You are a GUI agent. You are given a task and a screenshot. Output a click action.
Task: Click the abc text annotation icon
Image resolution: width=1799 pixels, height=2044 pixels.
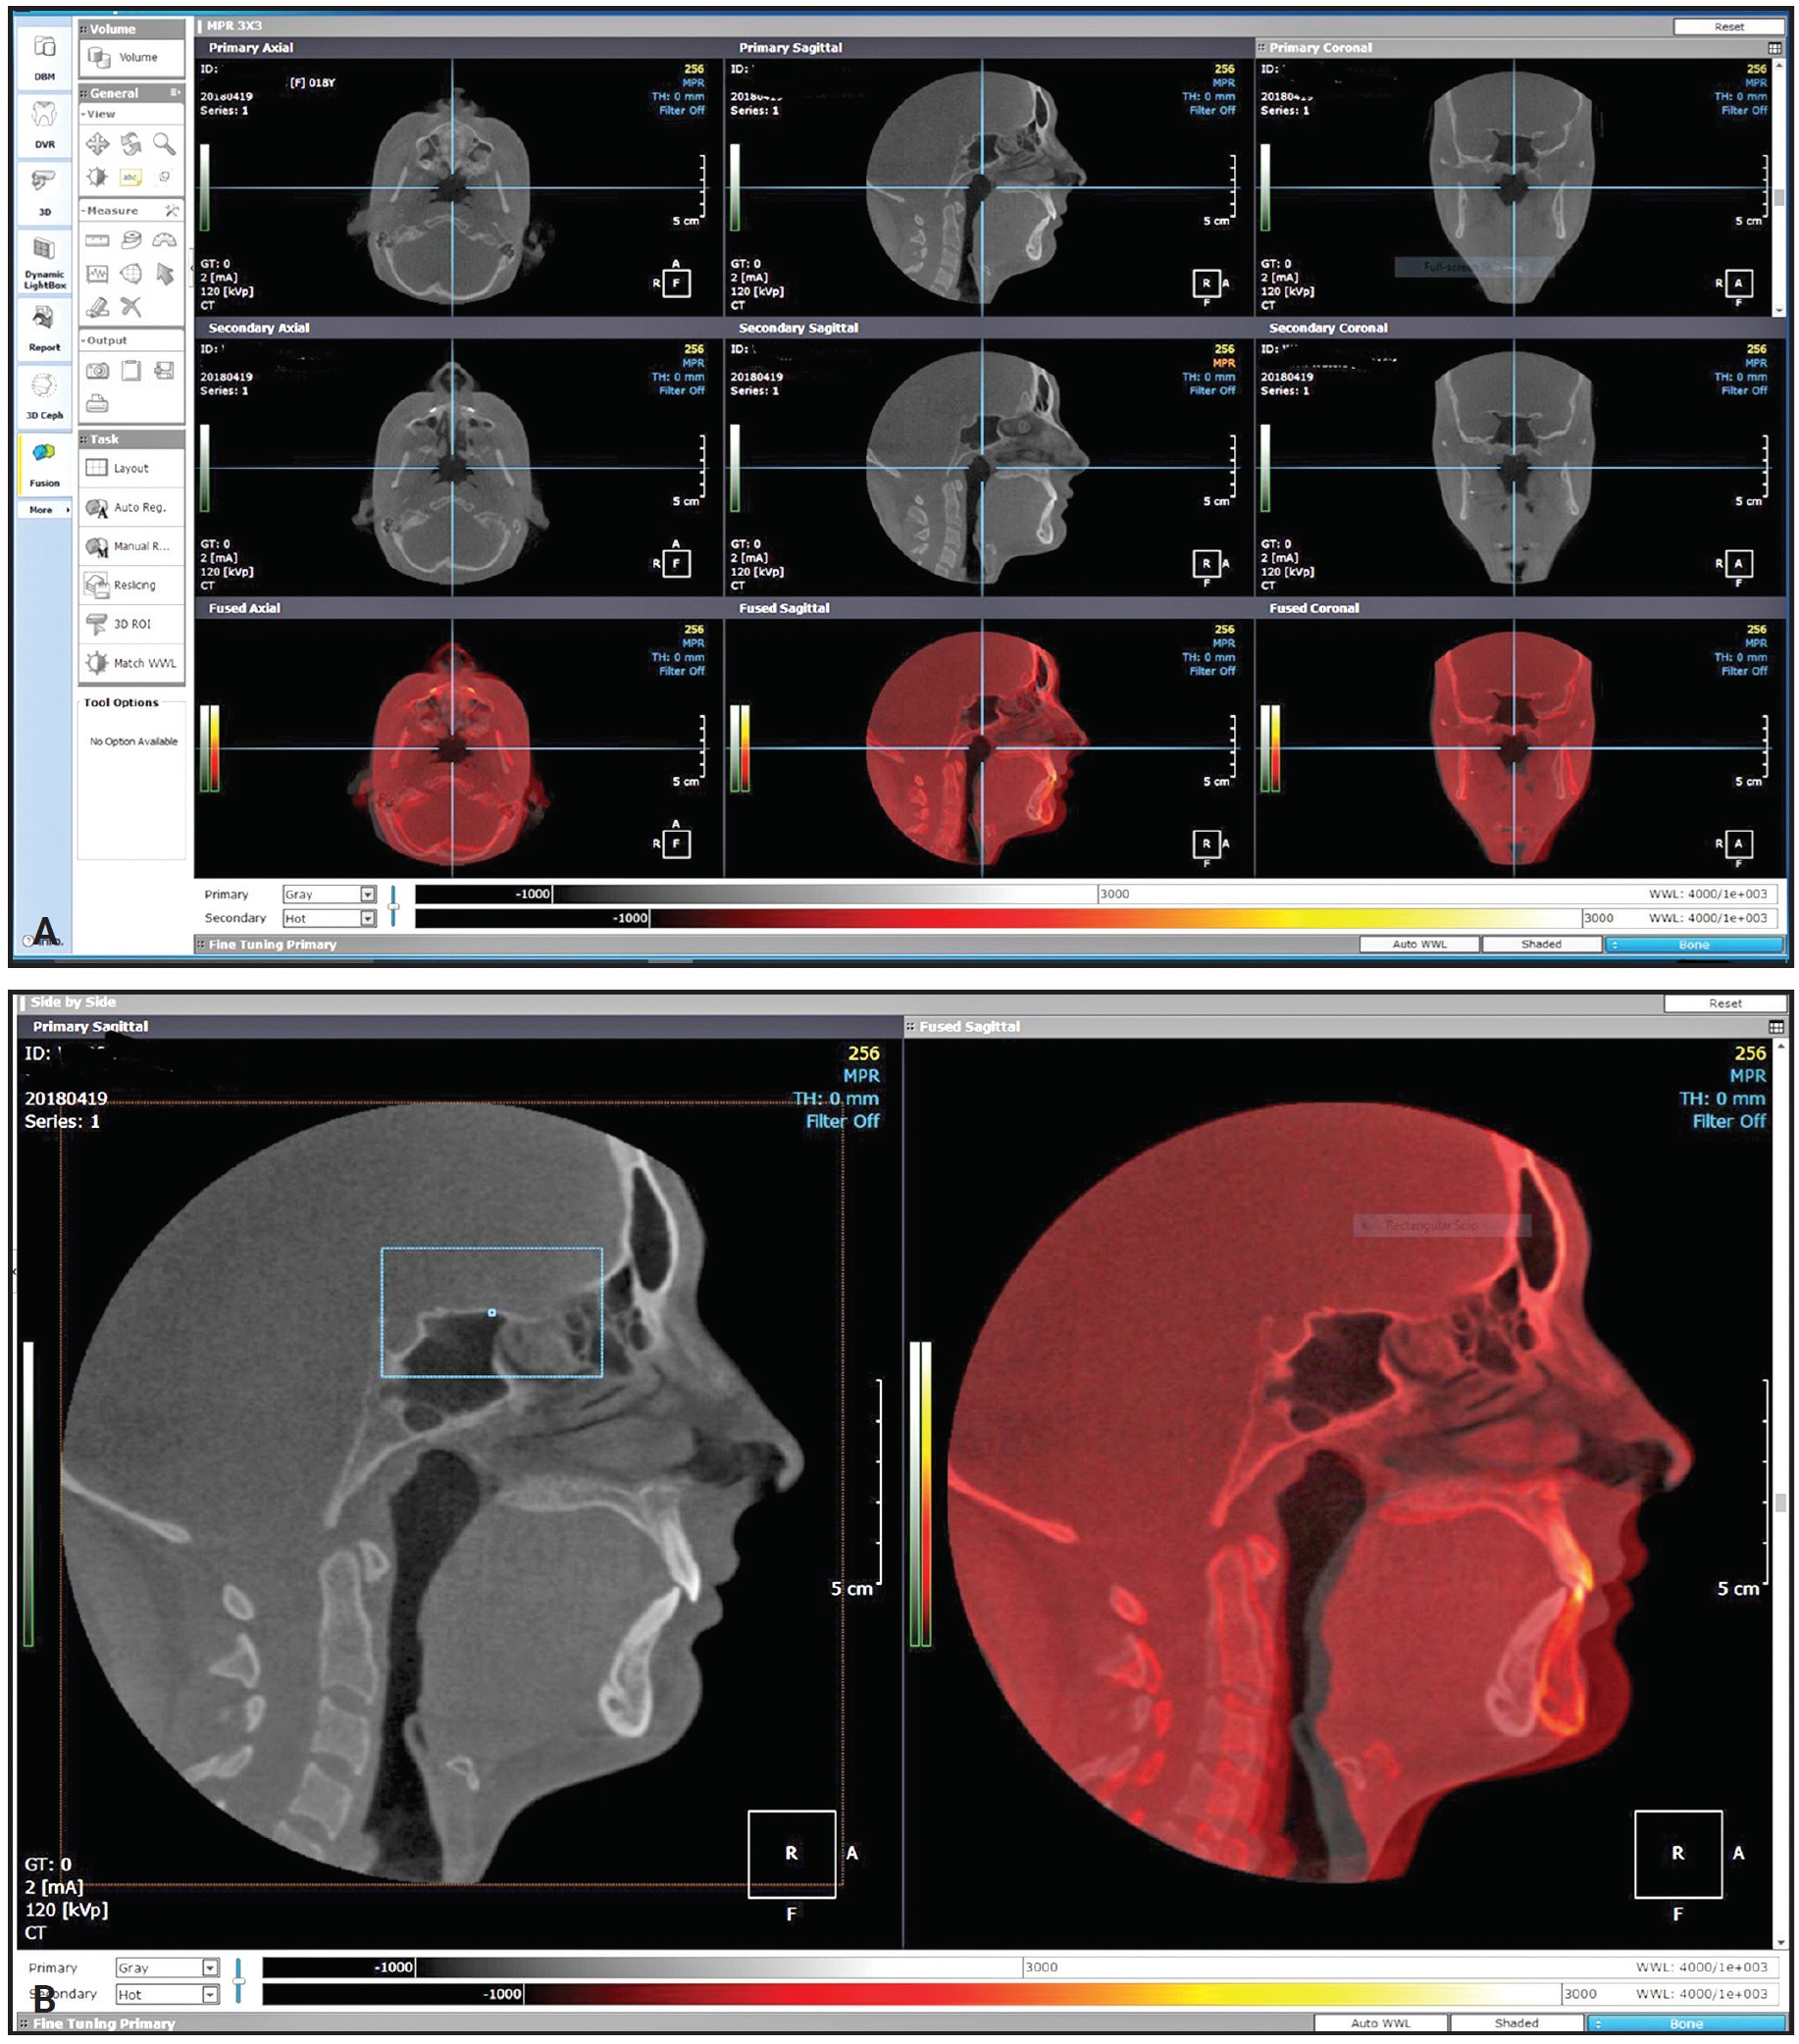coord(131,177)
